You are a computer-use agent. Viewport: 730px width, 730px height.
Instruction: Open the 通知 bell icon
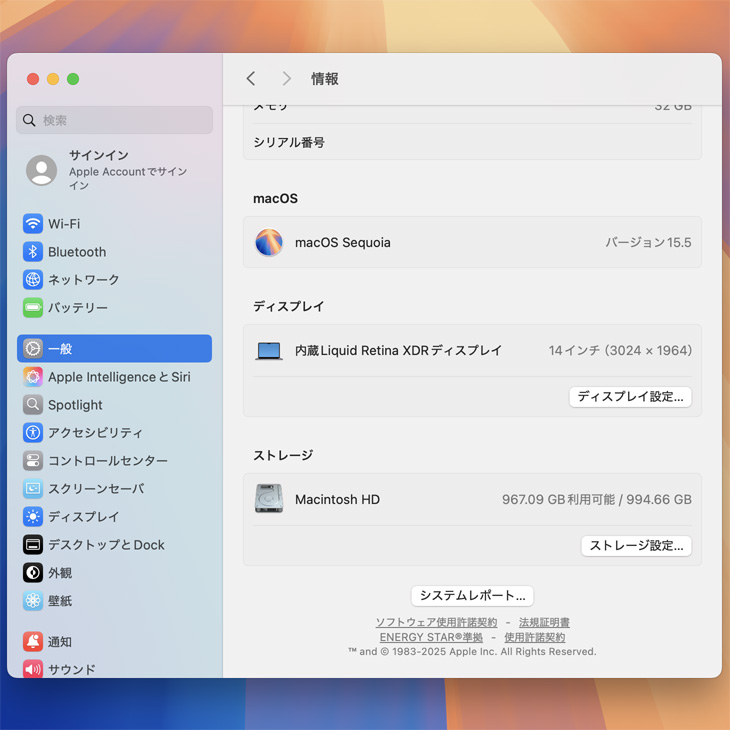pos(33,642)
